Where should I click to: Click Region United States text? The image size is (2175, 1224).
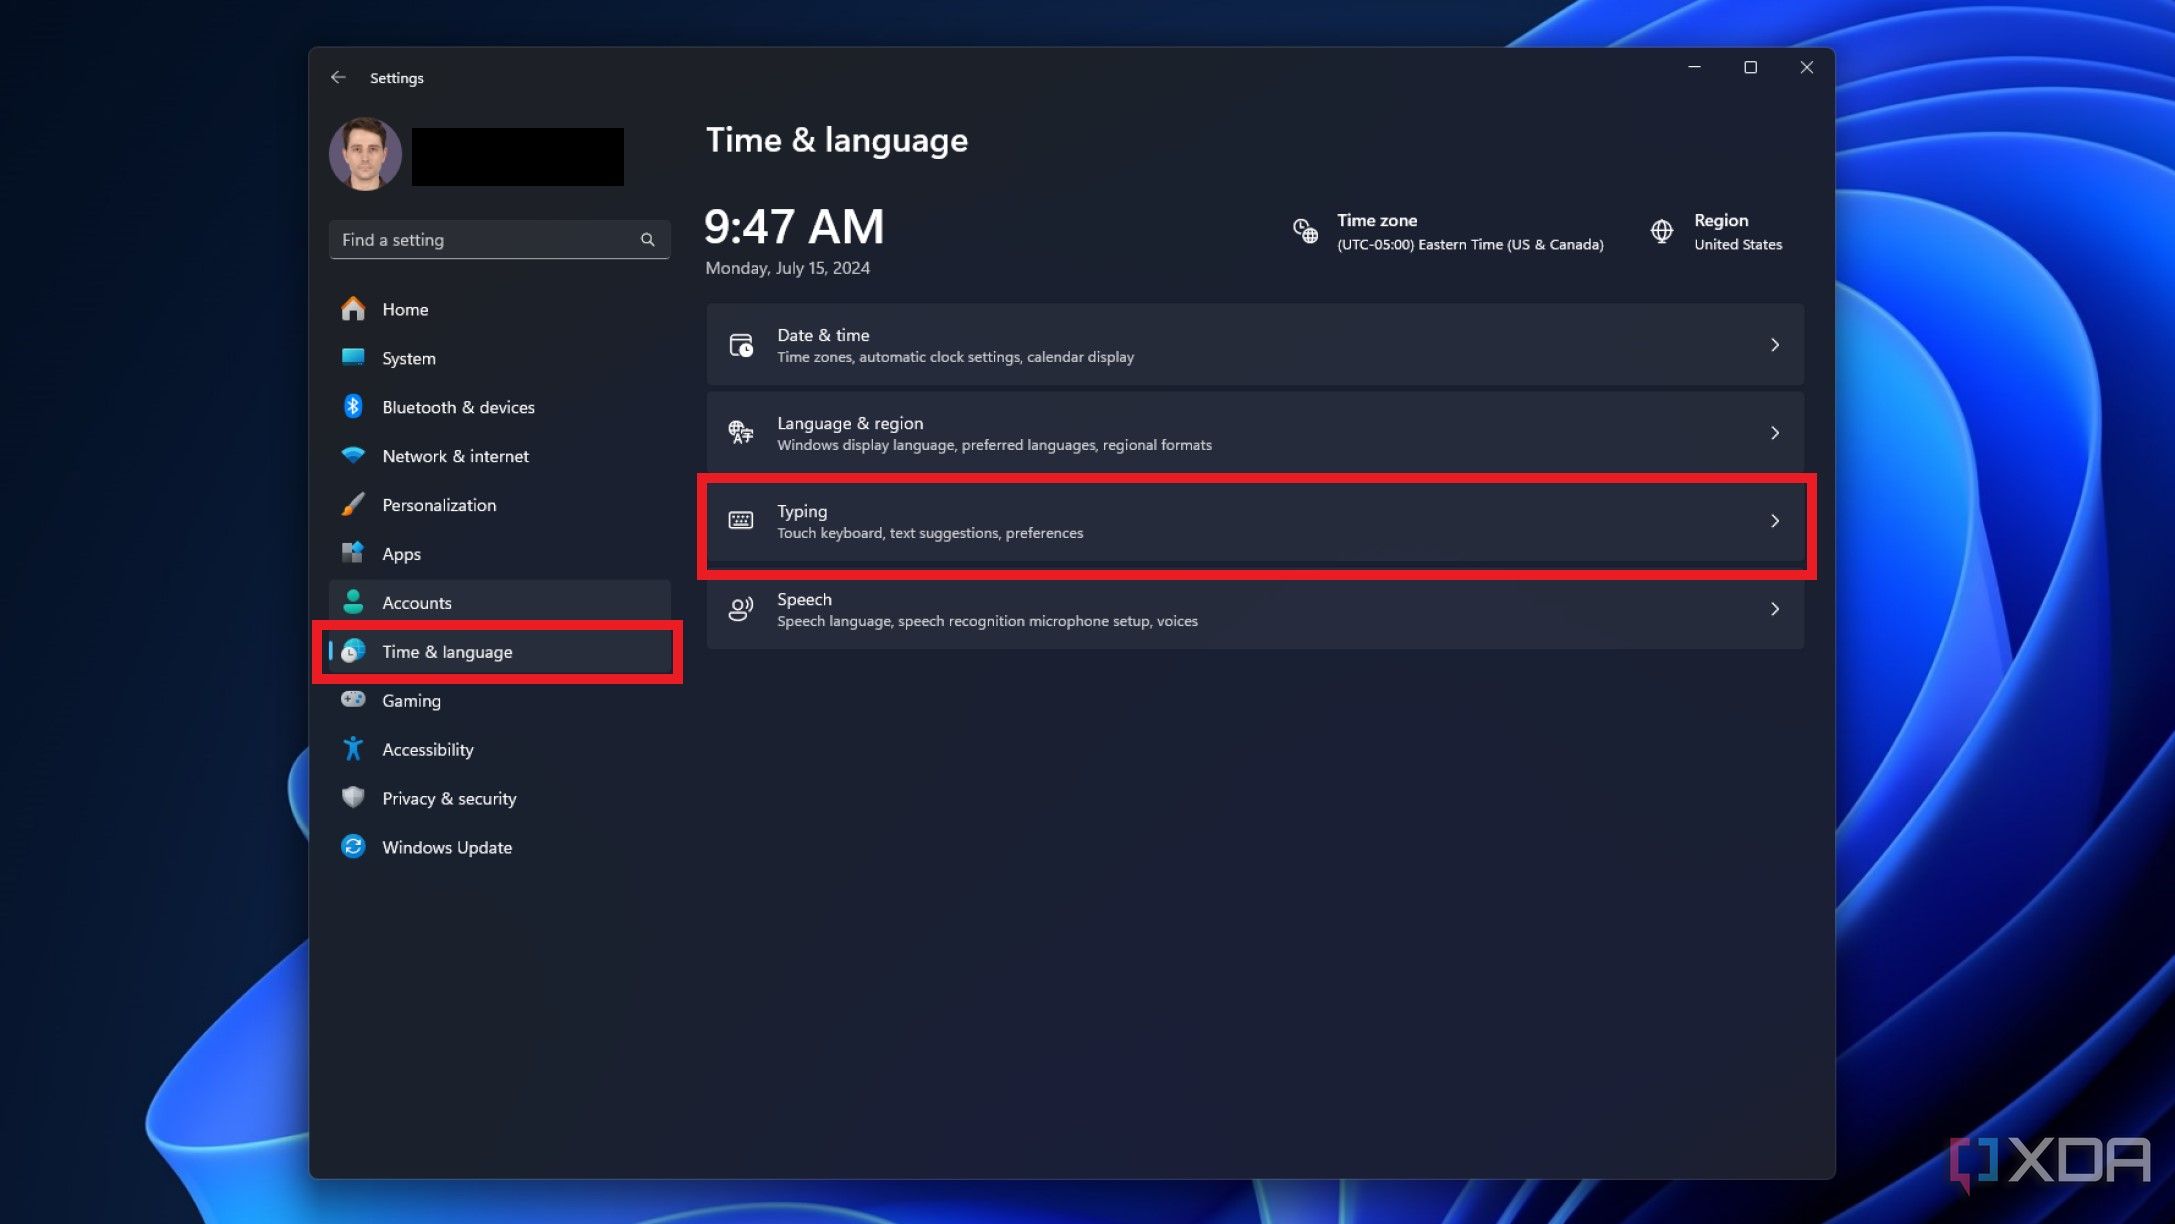(x=1738, y=245)
